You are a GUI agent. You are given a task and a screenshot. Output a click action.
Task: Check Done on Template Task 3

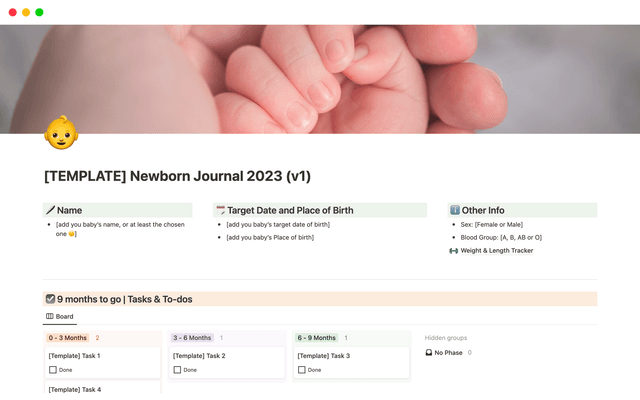click(x=301, y=370)
